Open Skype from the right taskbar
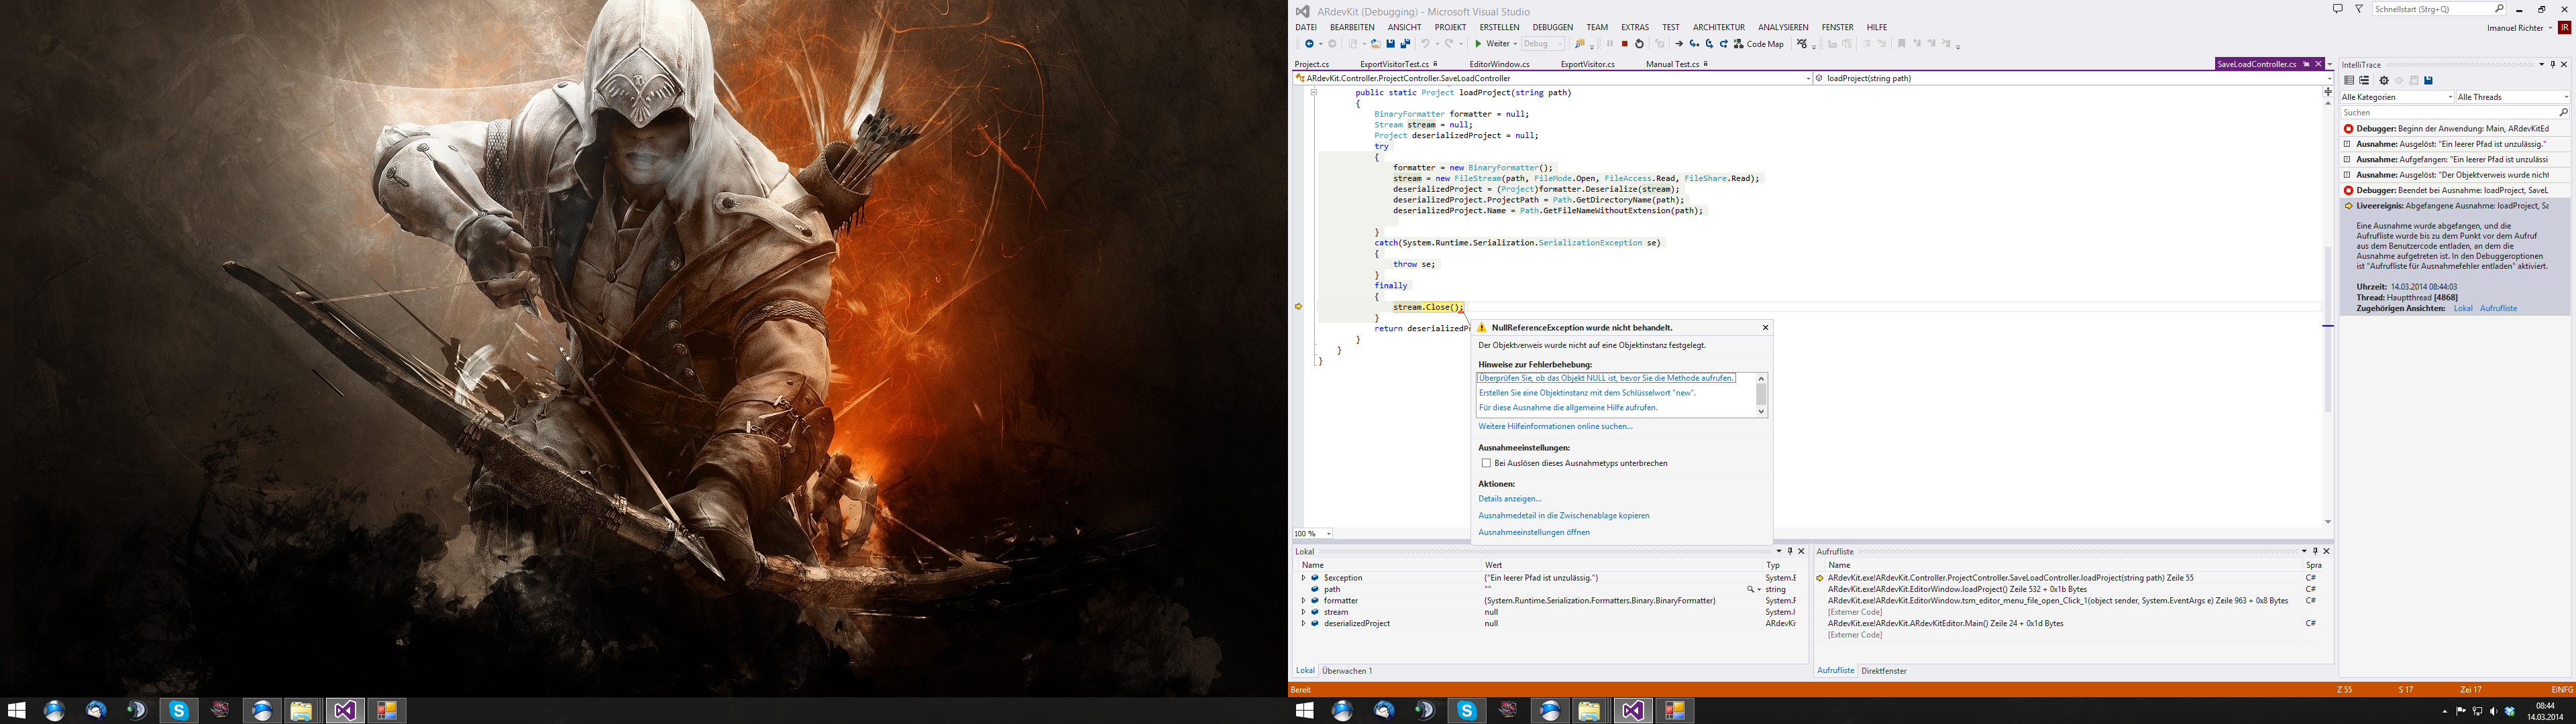 1467,711
